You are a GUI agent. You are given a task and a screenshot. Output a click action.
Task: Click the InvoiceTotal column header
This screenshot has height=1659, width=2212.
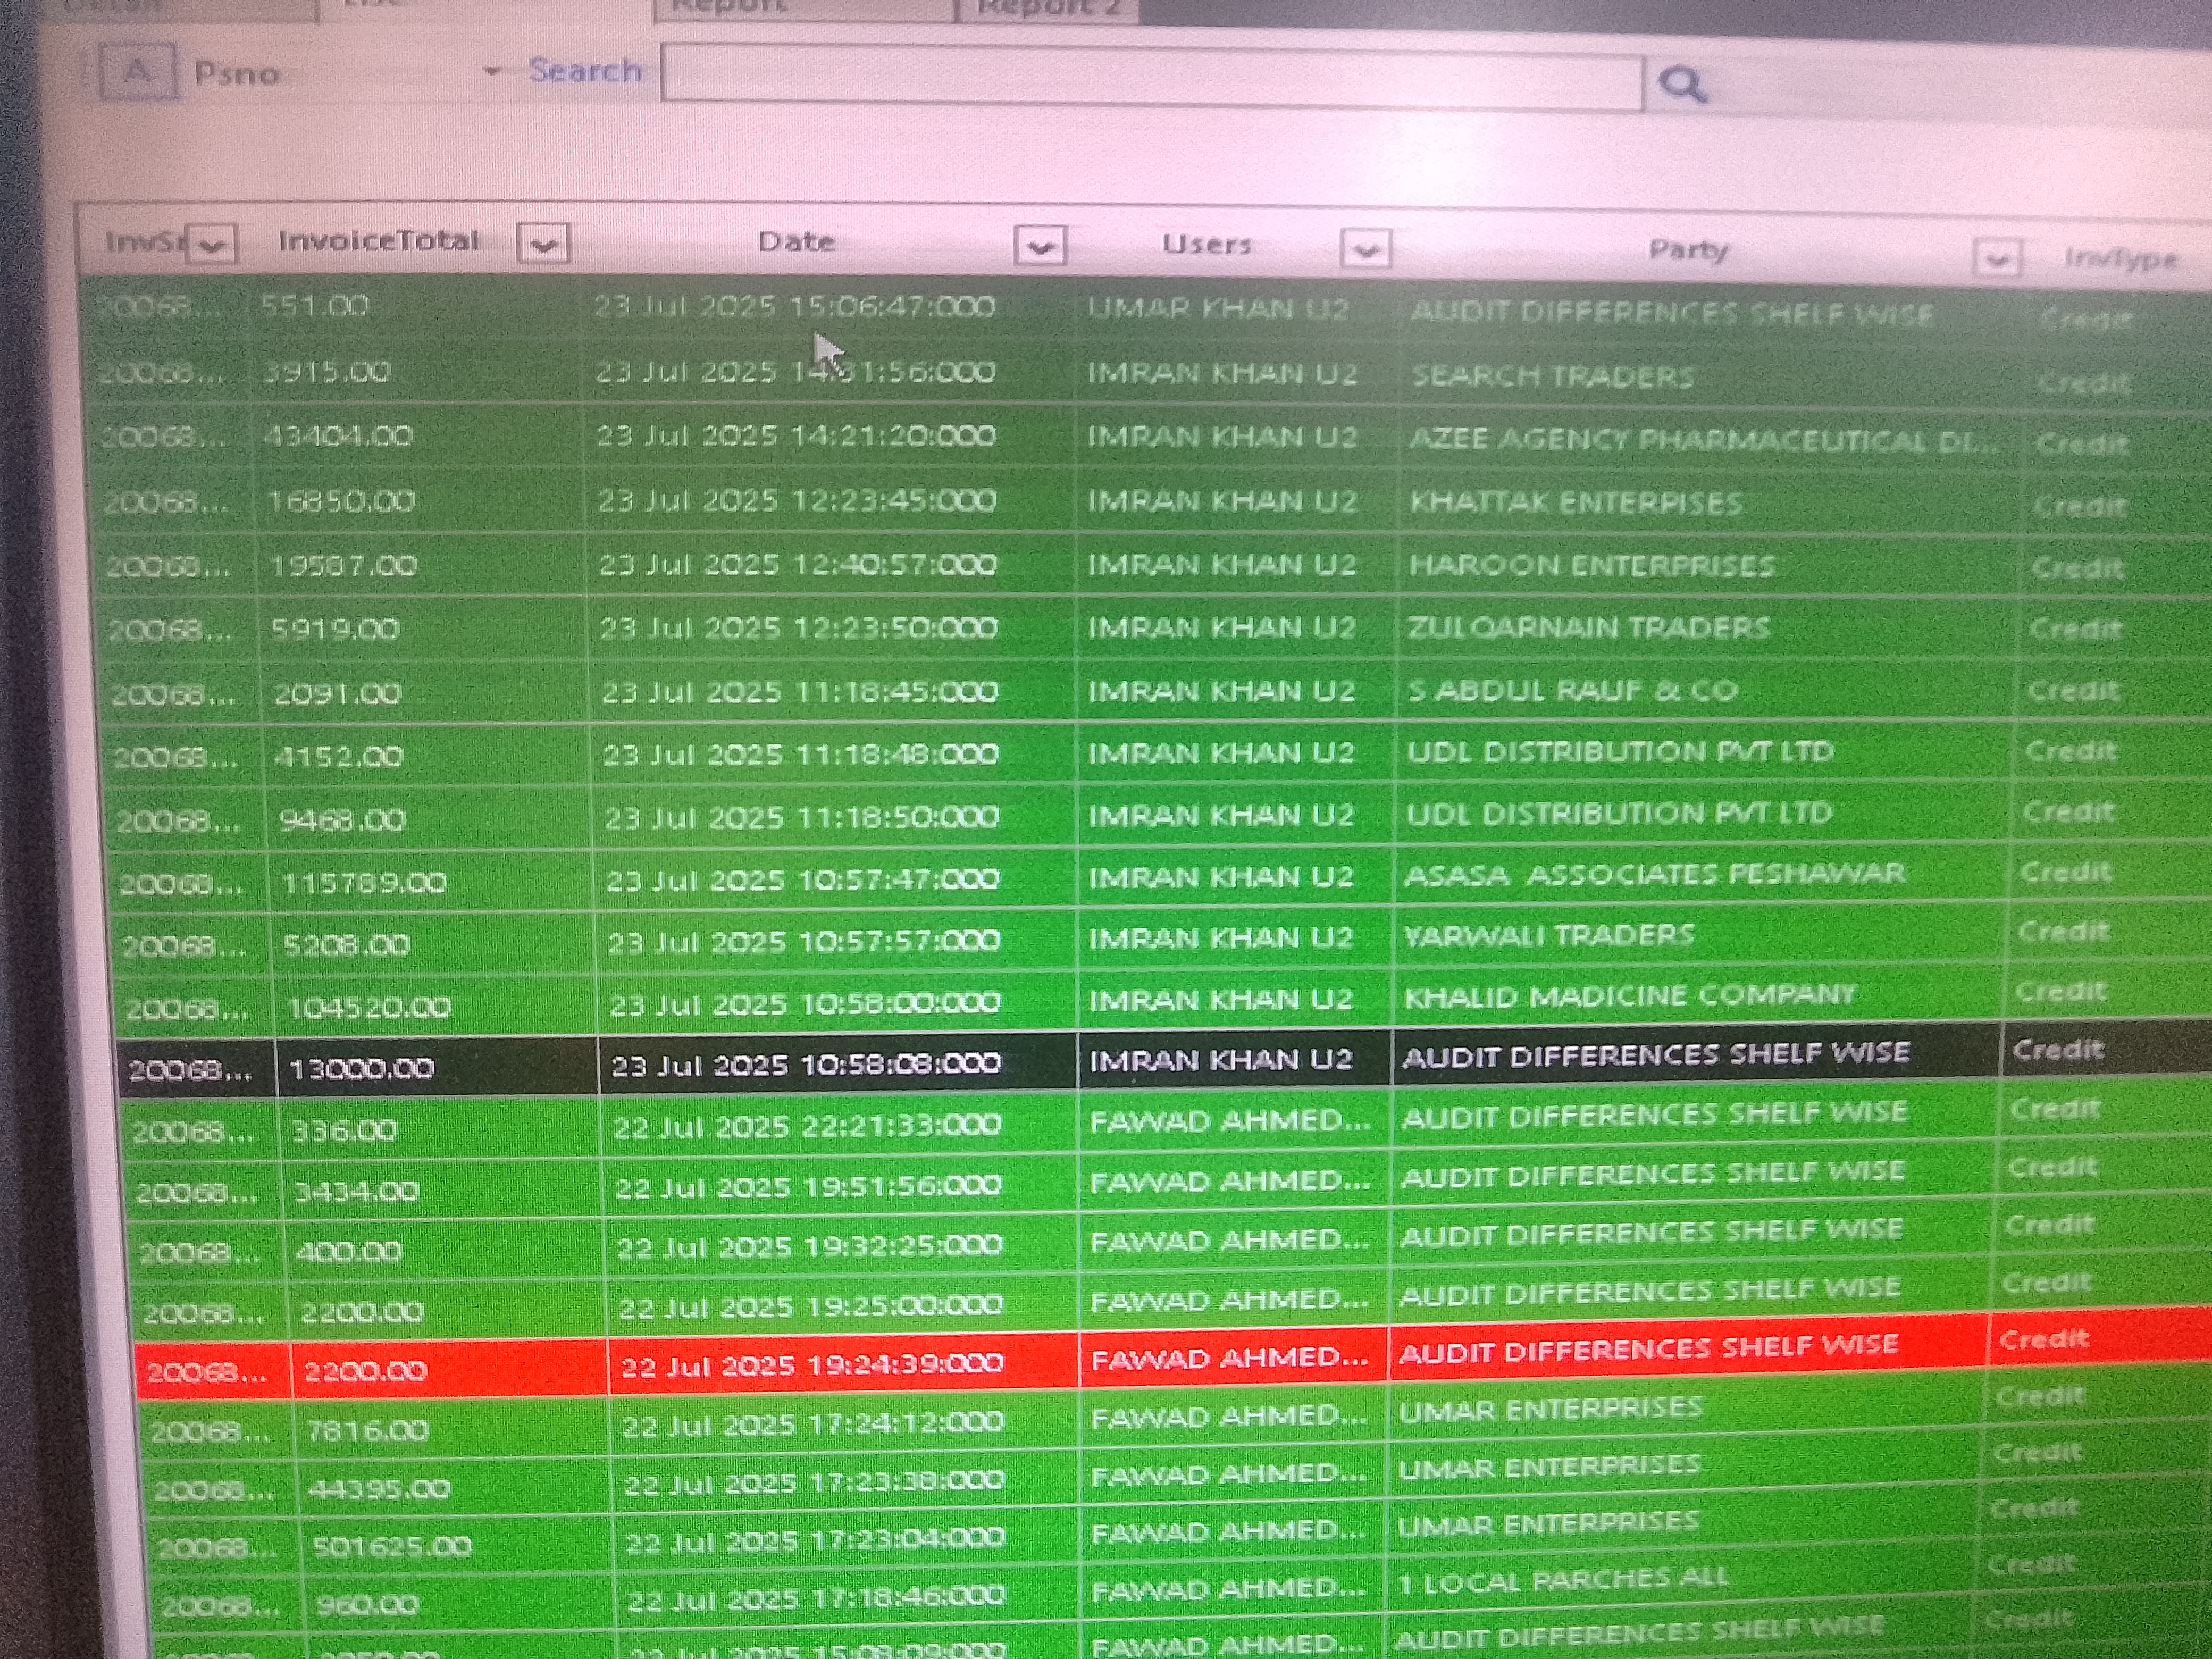click(x=379, y=241)
